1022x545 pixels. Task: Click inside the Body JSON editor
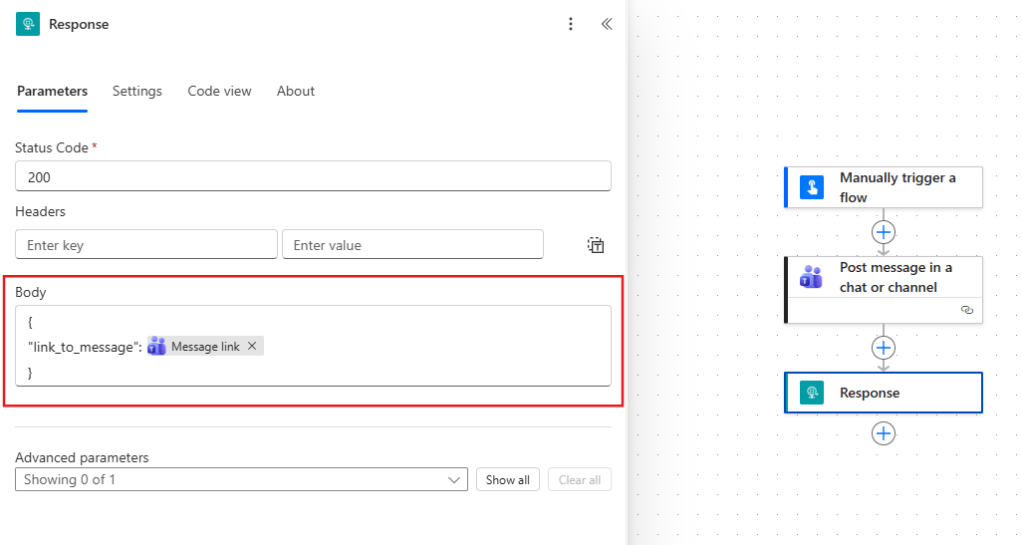click(x=313, y=346)
